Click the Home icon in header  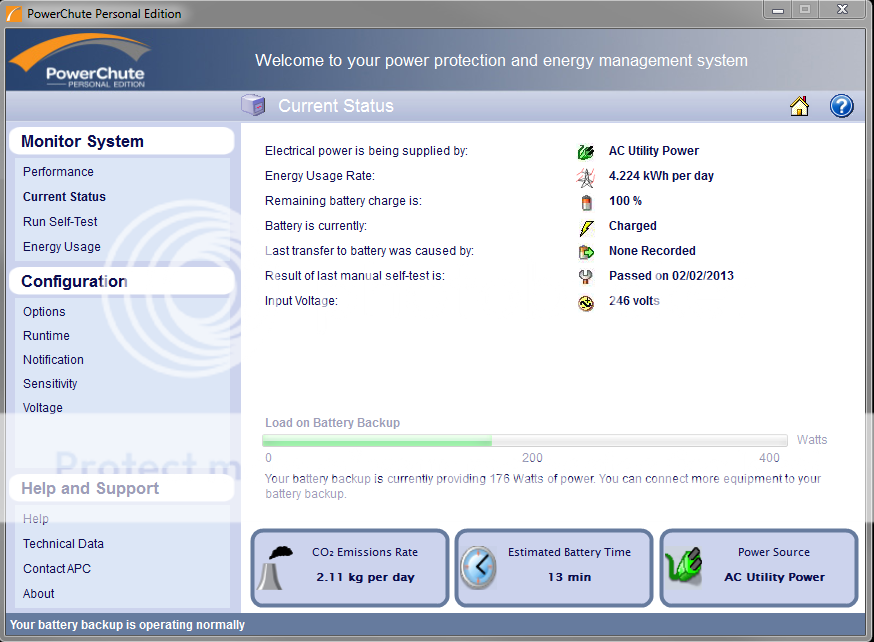click(x=799, y=106)
